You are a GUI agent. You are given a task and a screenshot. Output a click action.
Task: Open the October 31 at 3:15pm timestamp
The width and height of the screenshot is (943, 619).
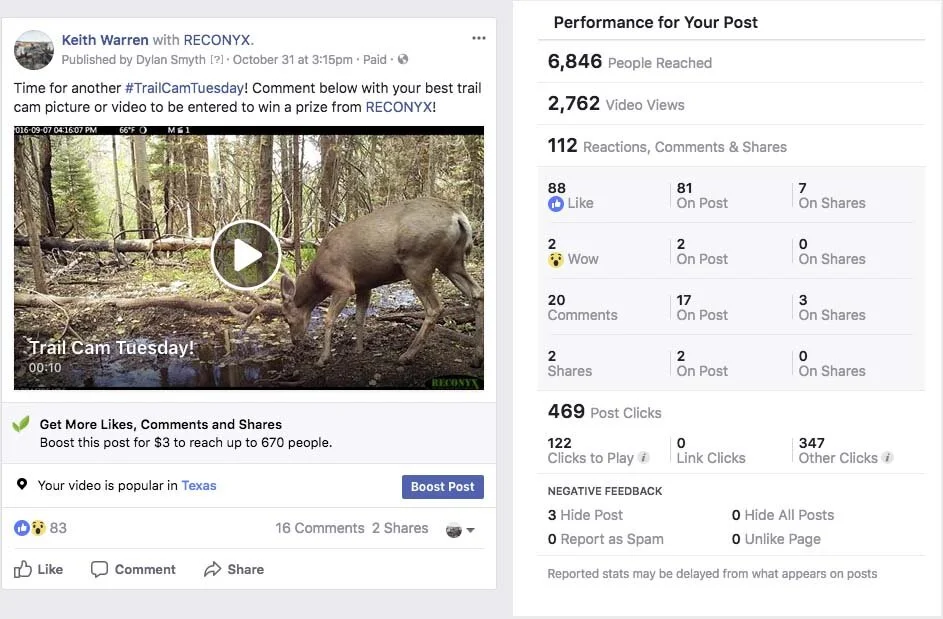click(292, 60)
